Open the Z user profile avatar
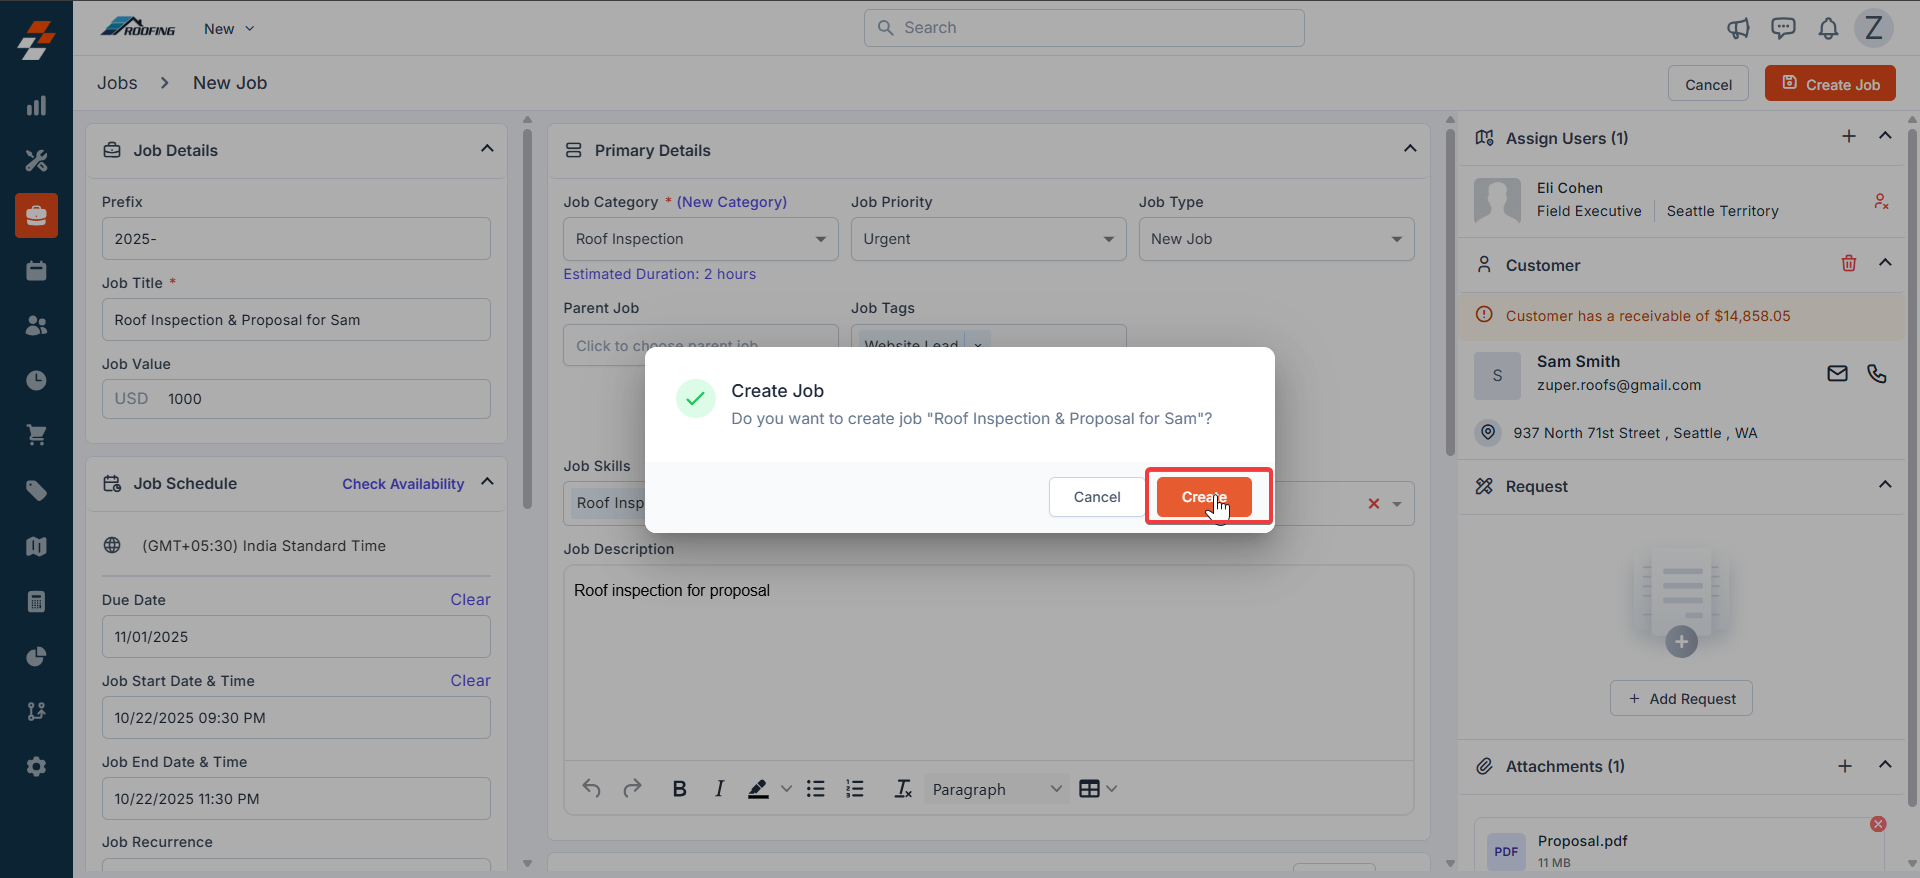Viewport: 1920px width, 878px height. tap(1874, 28)
